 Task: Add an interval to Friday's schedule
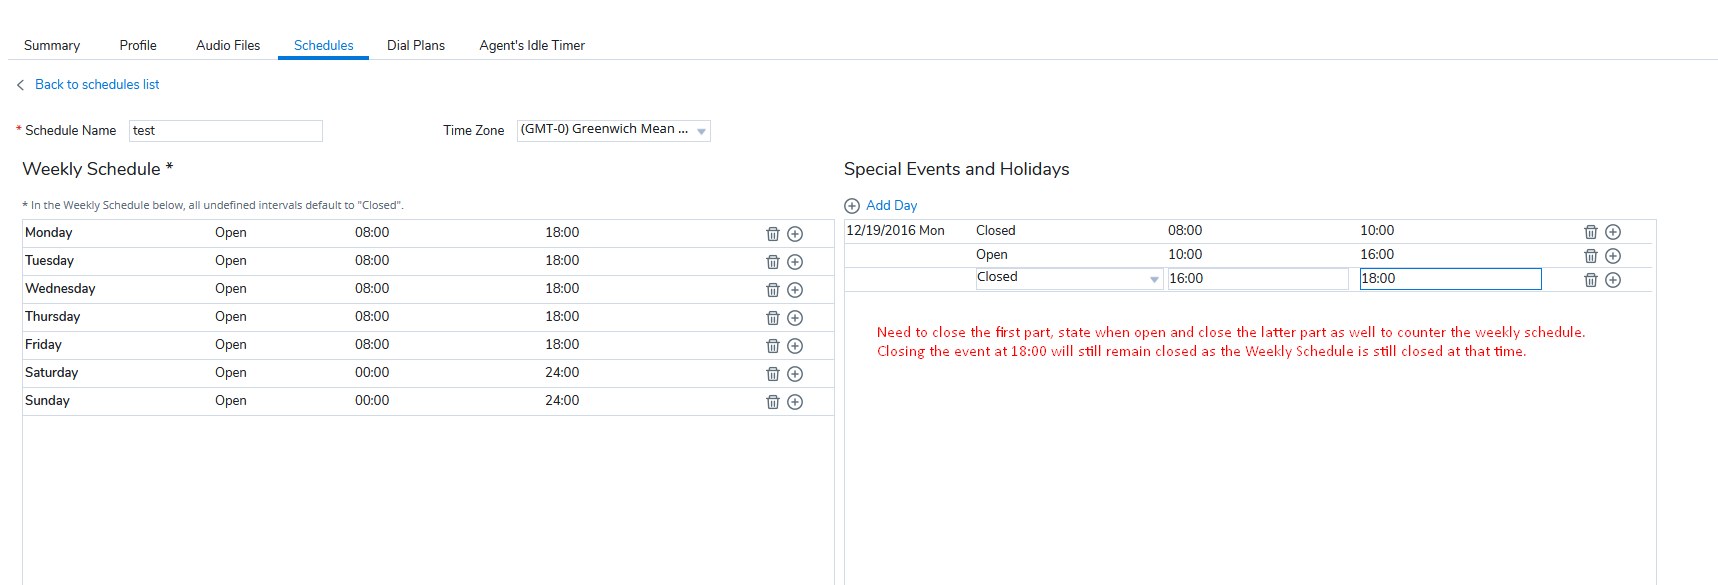click(x=795, y=345)
